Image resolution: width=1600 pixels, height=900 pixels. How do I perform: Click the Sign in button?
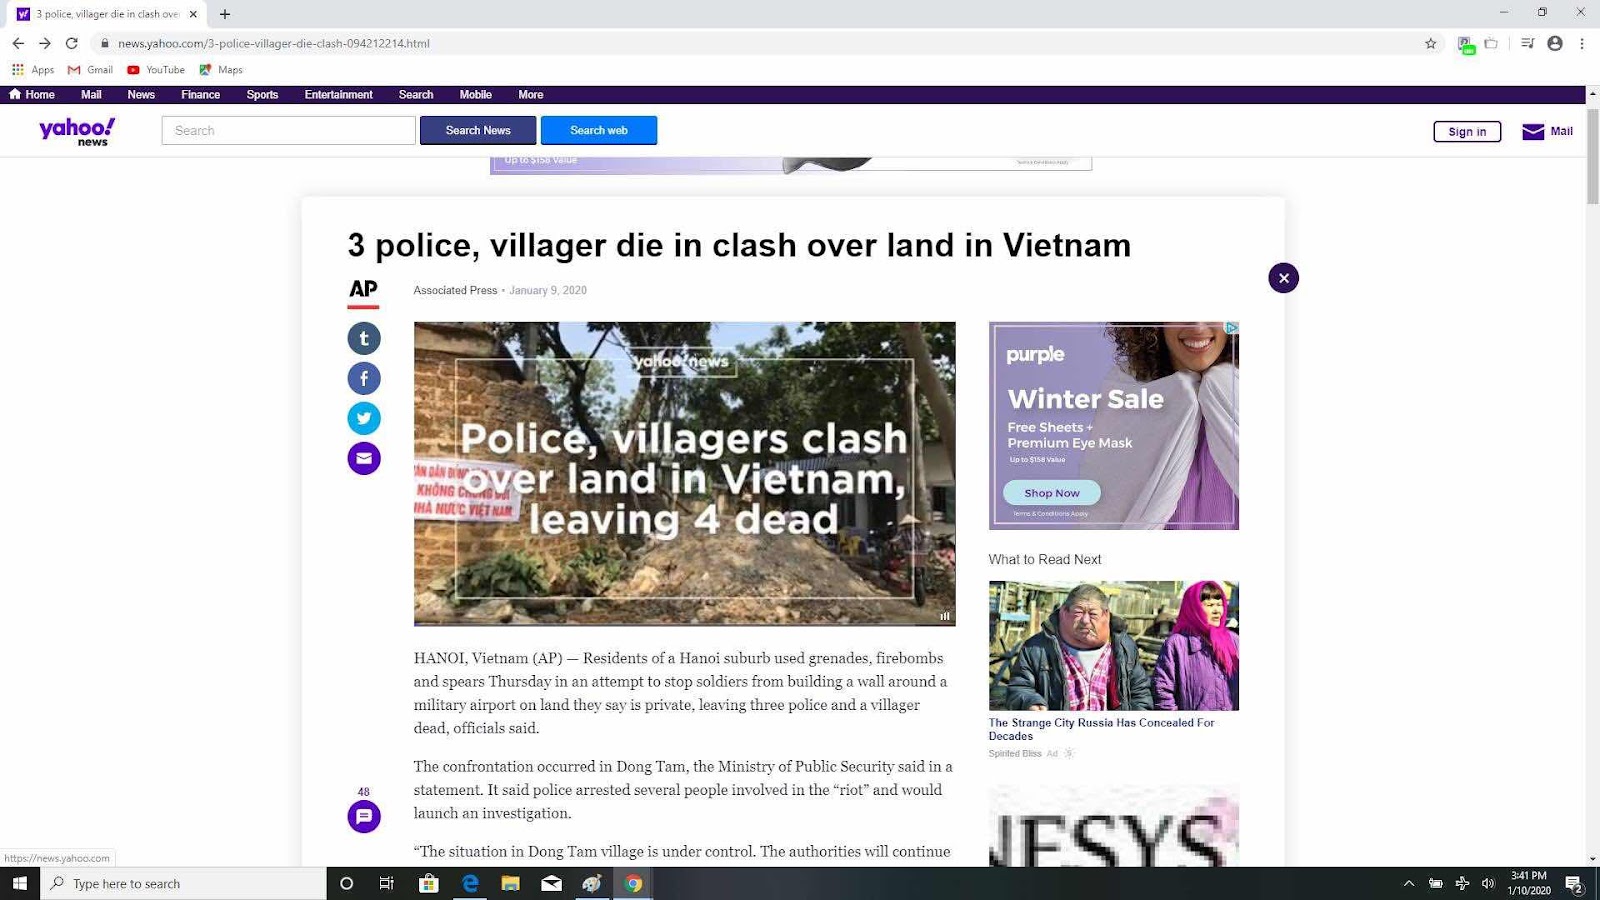(x=1467, y=132)
